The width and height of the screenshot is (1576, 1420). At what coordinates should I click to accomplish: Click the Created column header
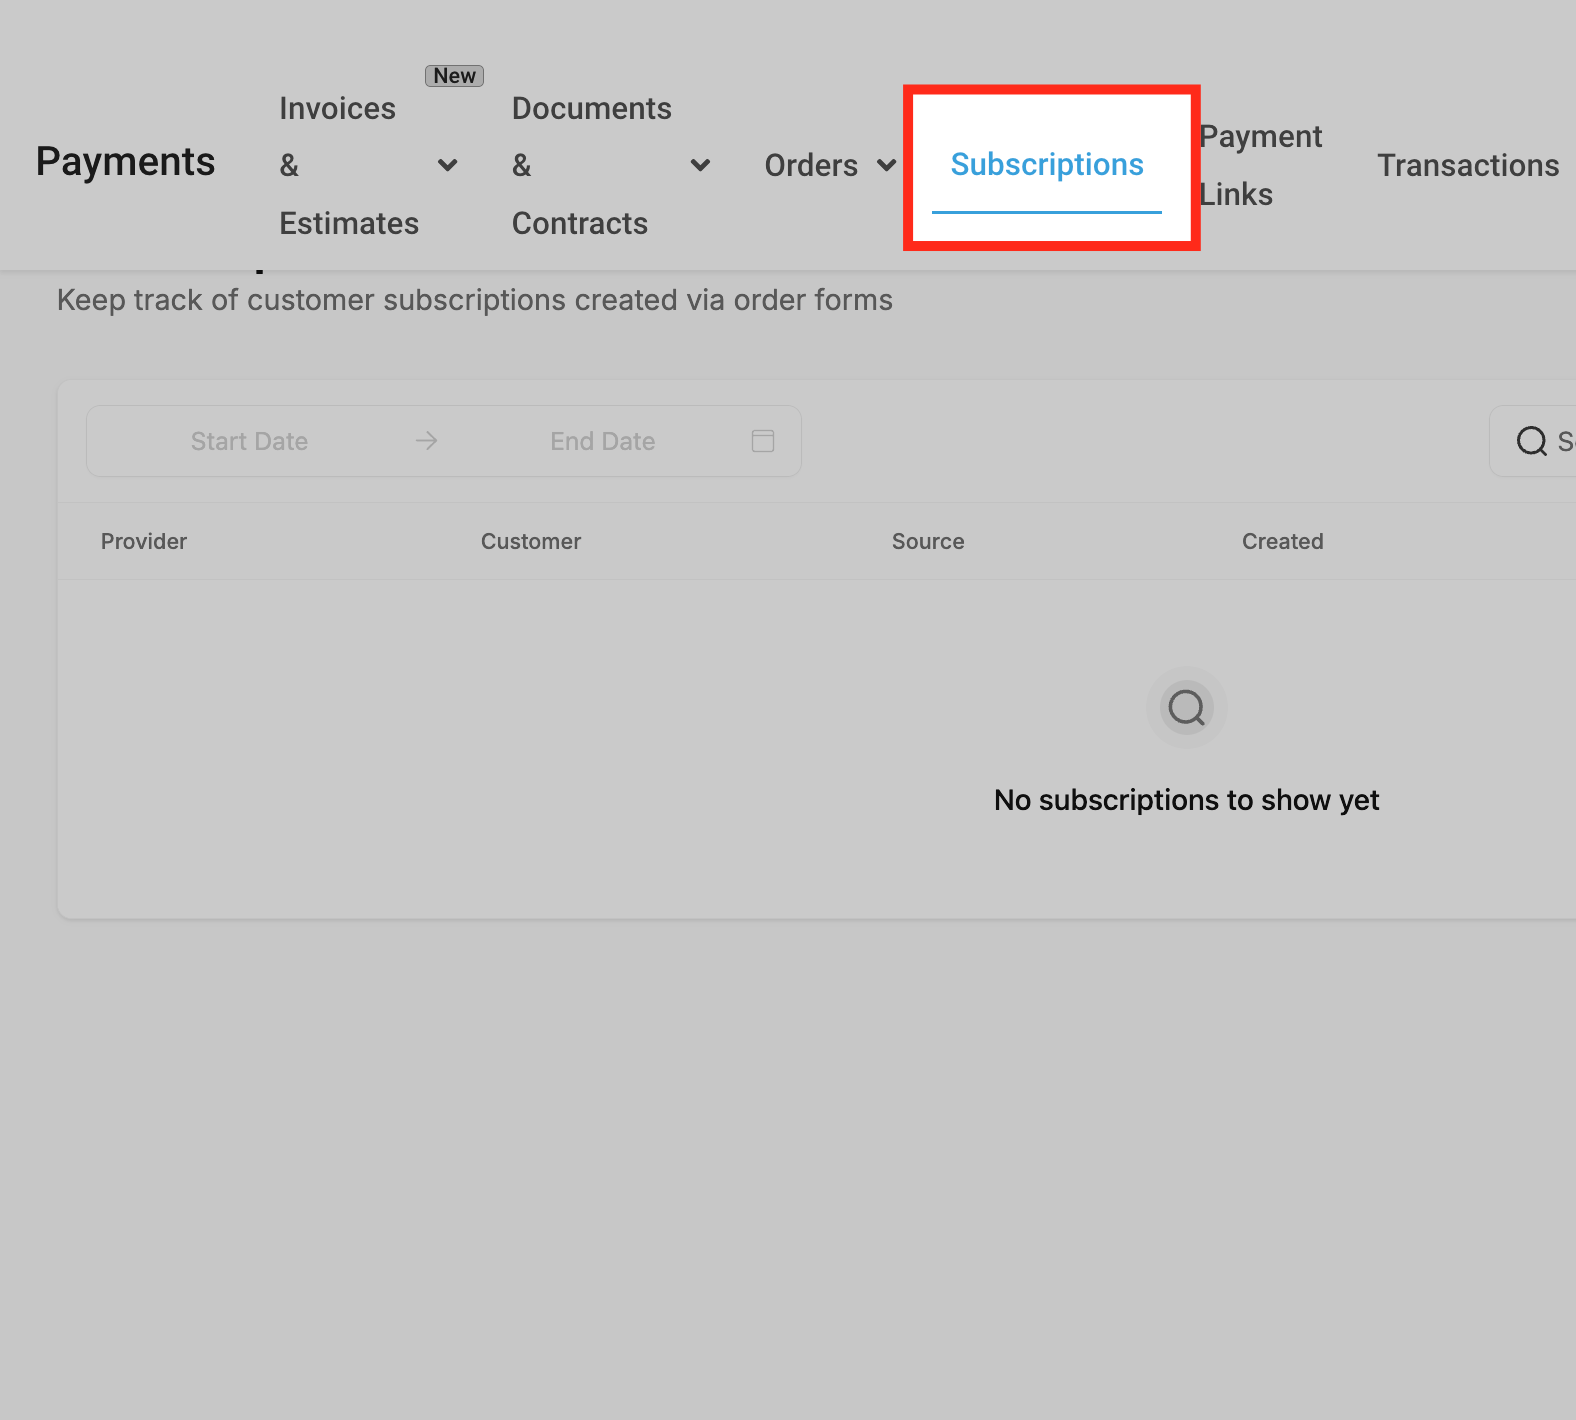[x=1283, y=541]
